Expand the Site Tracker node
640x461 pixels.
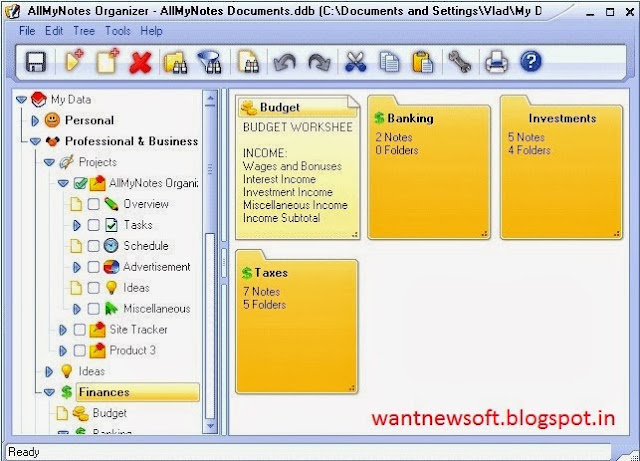click(x=62, y=330)
